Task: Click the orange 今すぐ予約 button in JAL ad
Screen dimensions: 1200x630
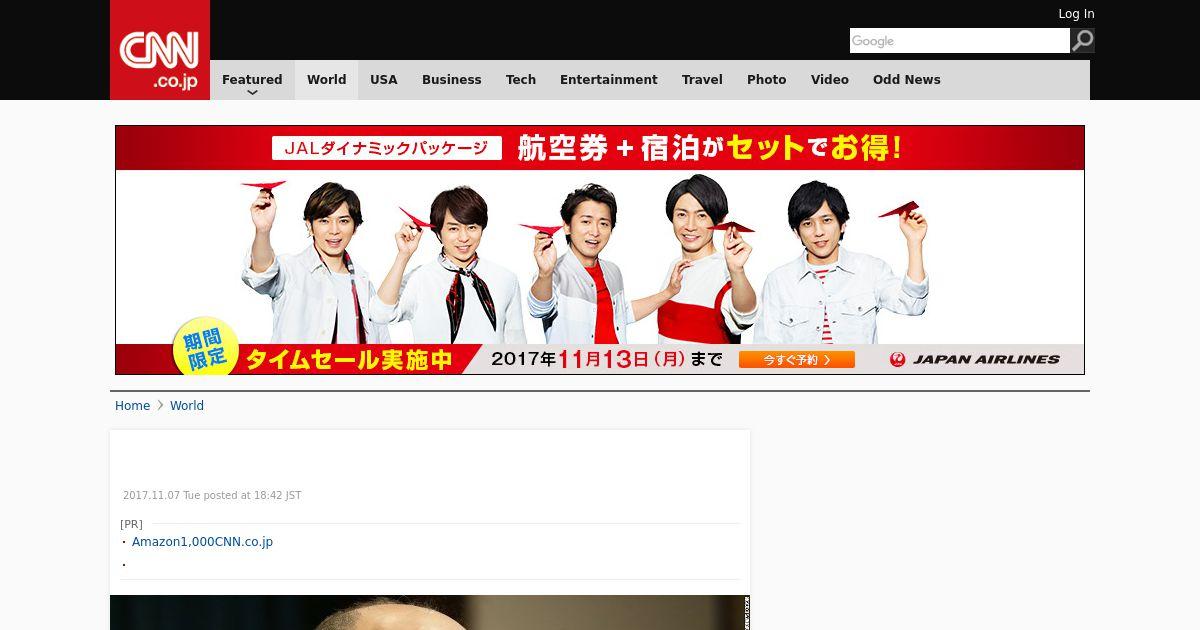Action: 797,359
